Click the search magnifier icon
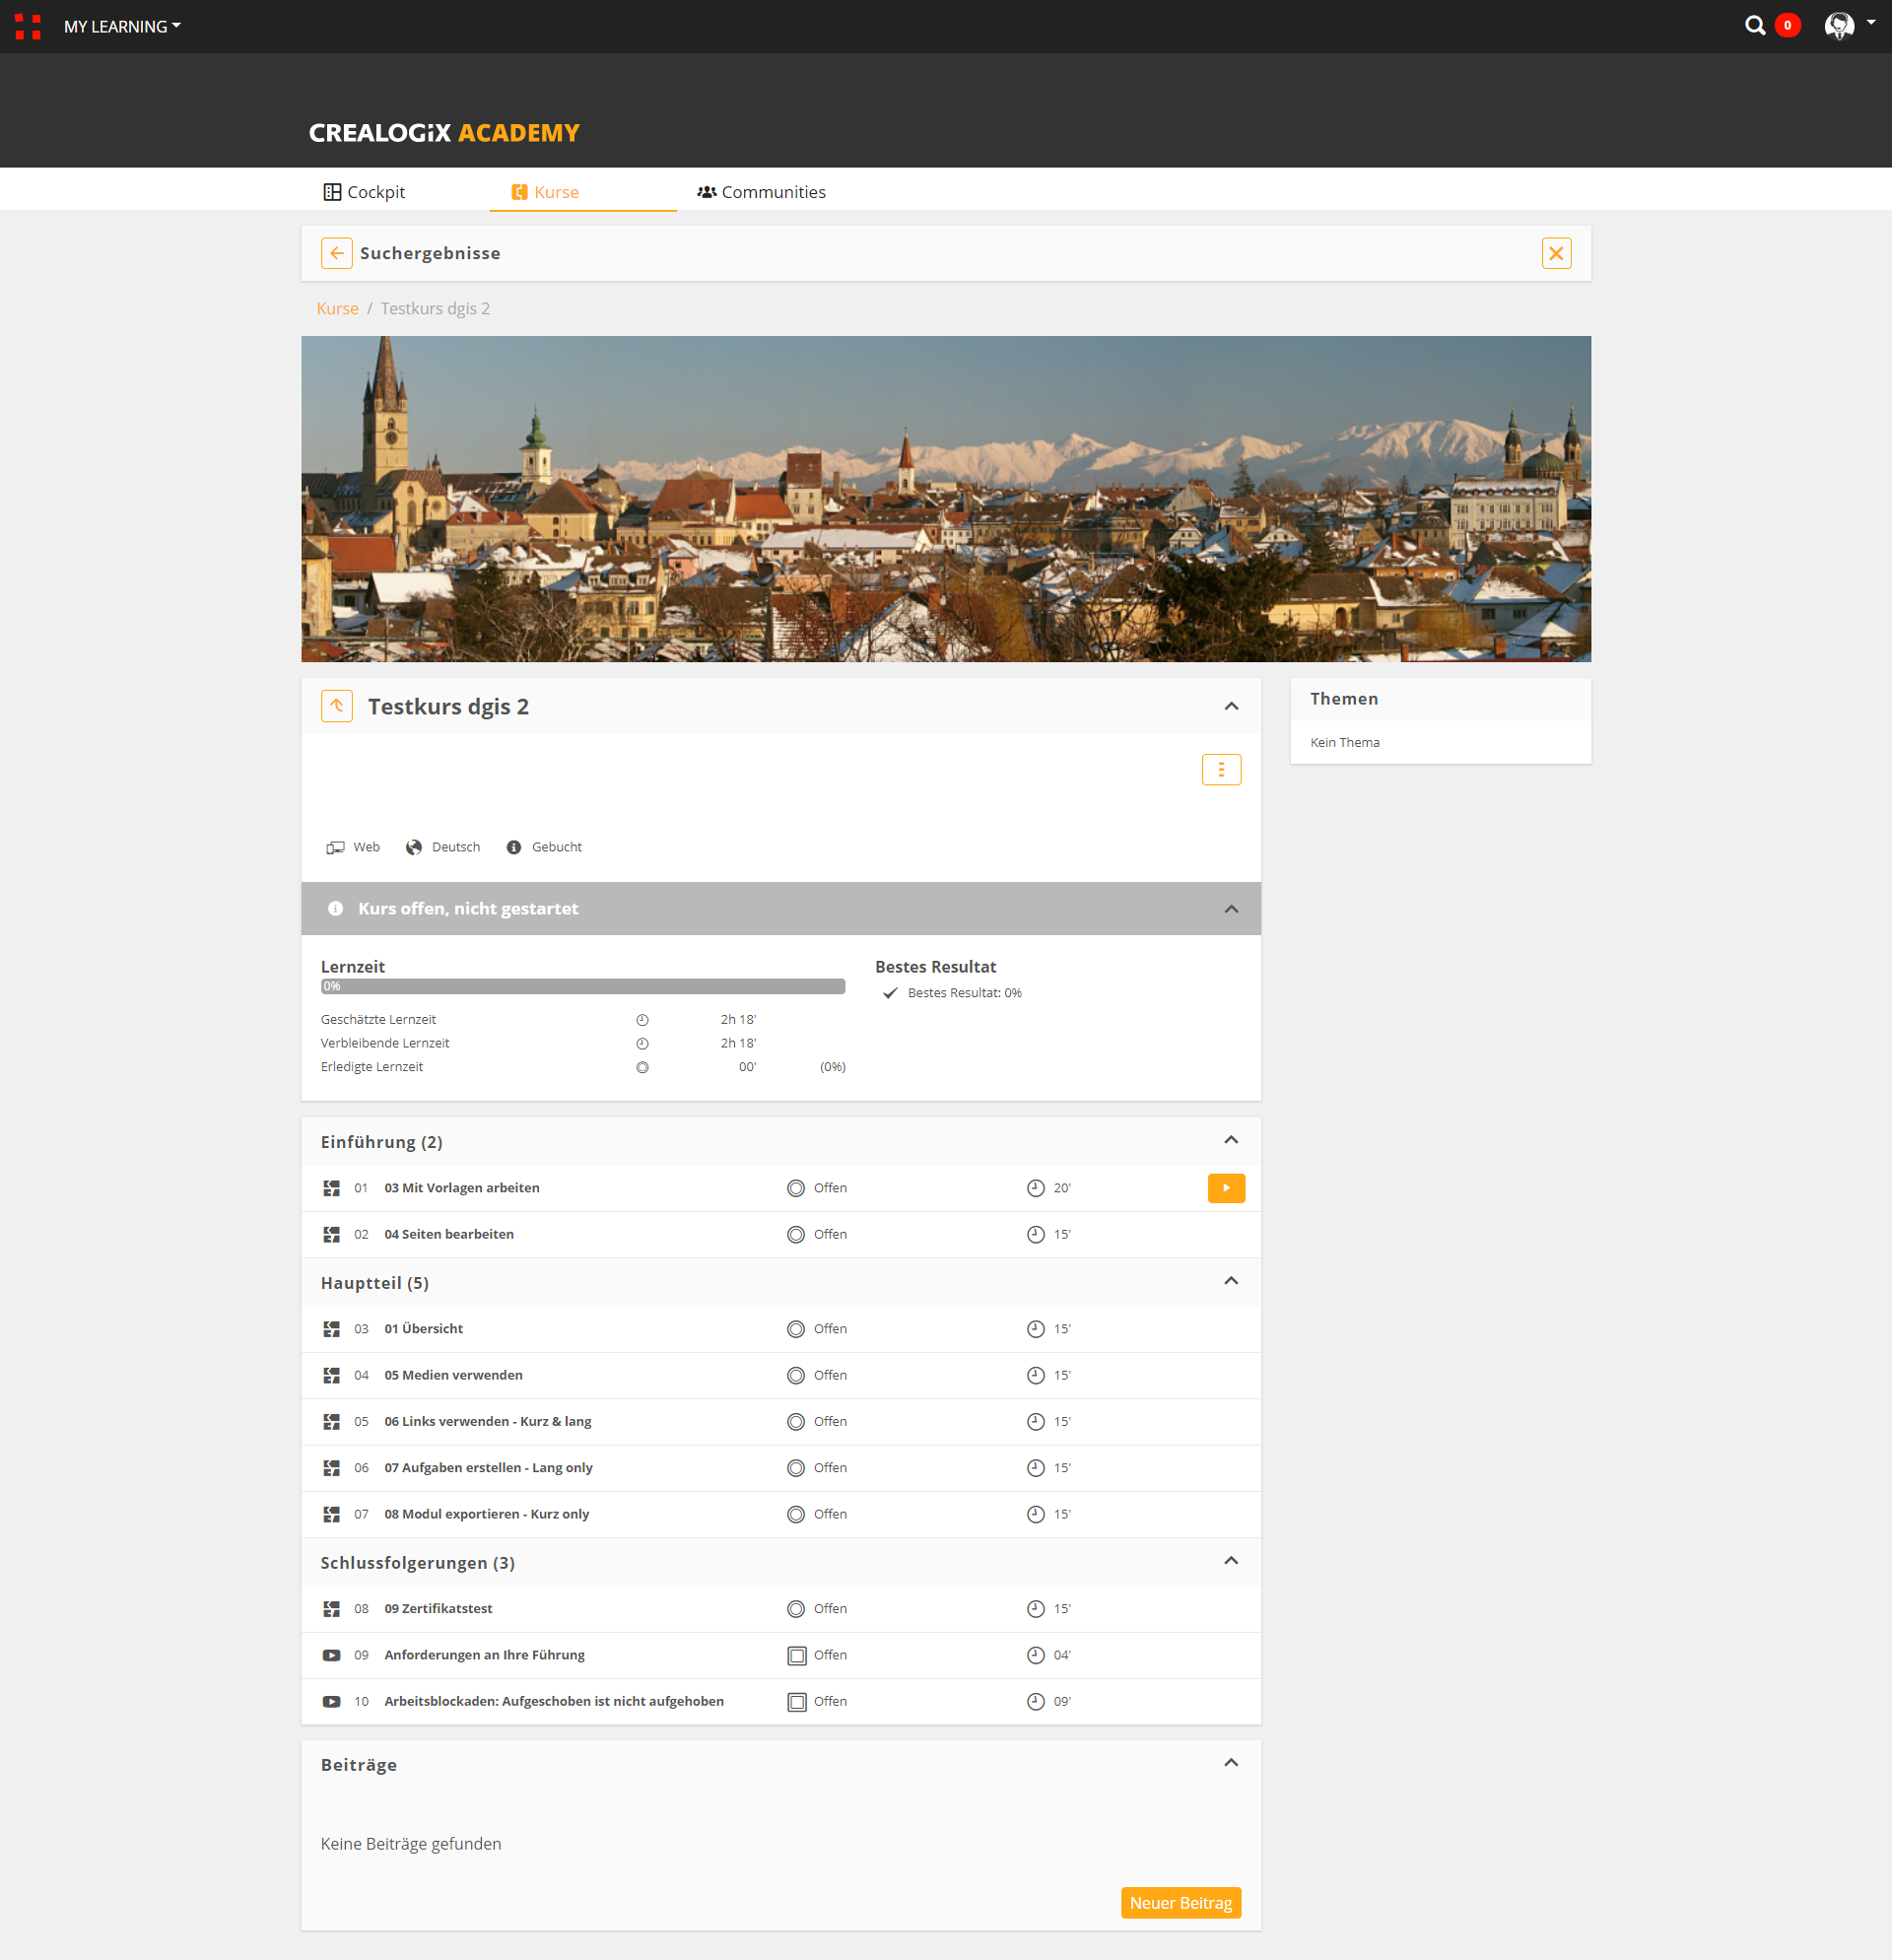This screenshot has height=1960, width=1892. 1754,26
